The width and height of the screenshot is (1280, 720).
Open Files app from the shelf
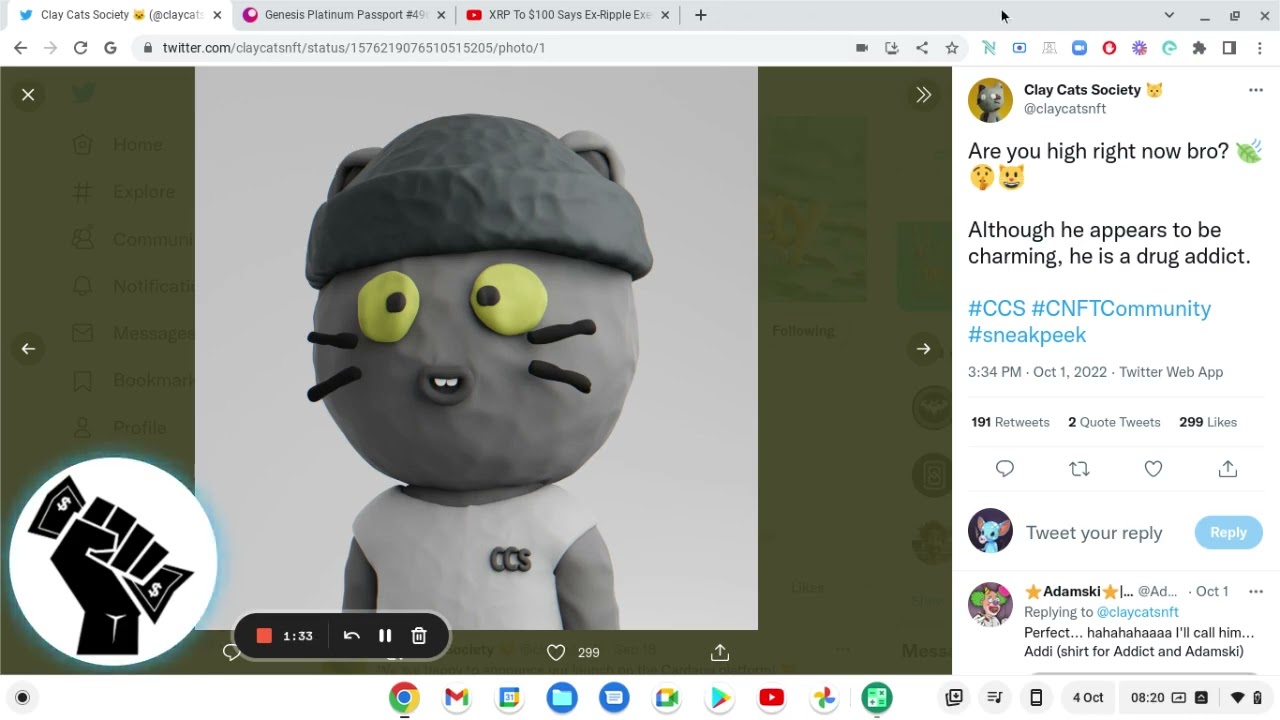[x=562, y=698]
